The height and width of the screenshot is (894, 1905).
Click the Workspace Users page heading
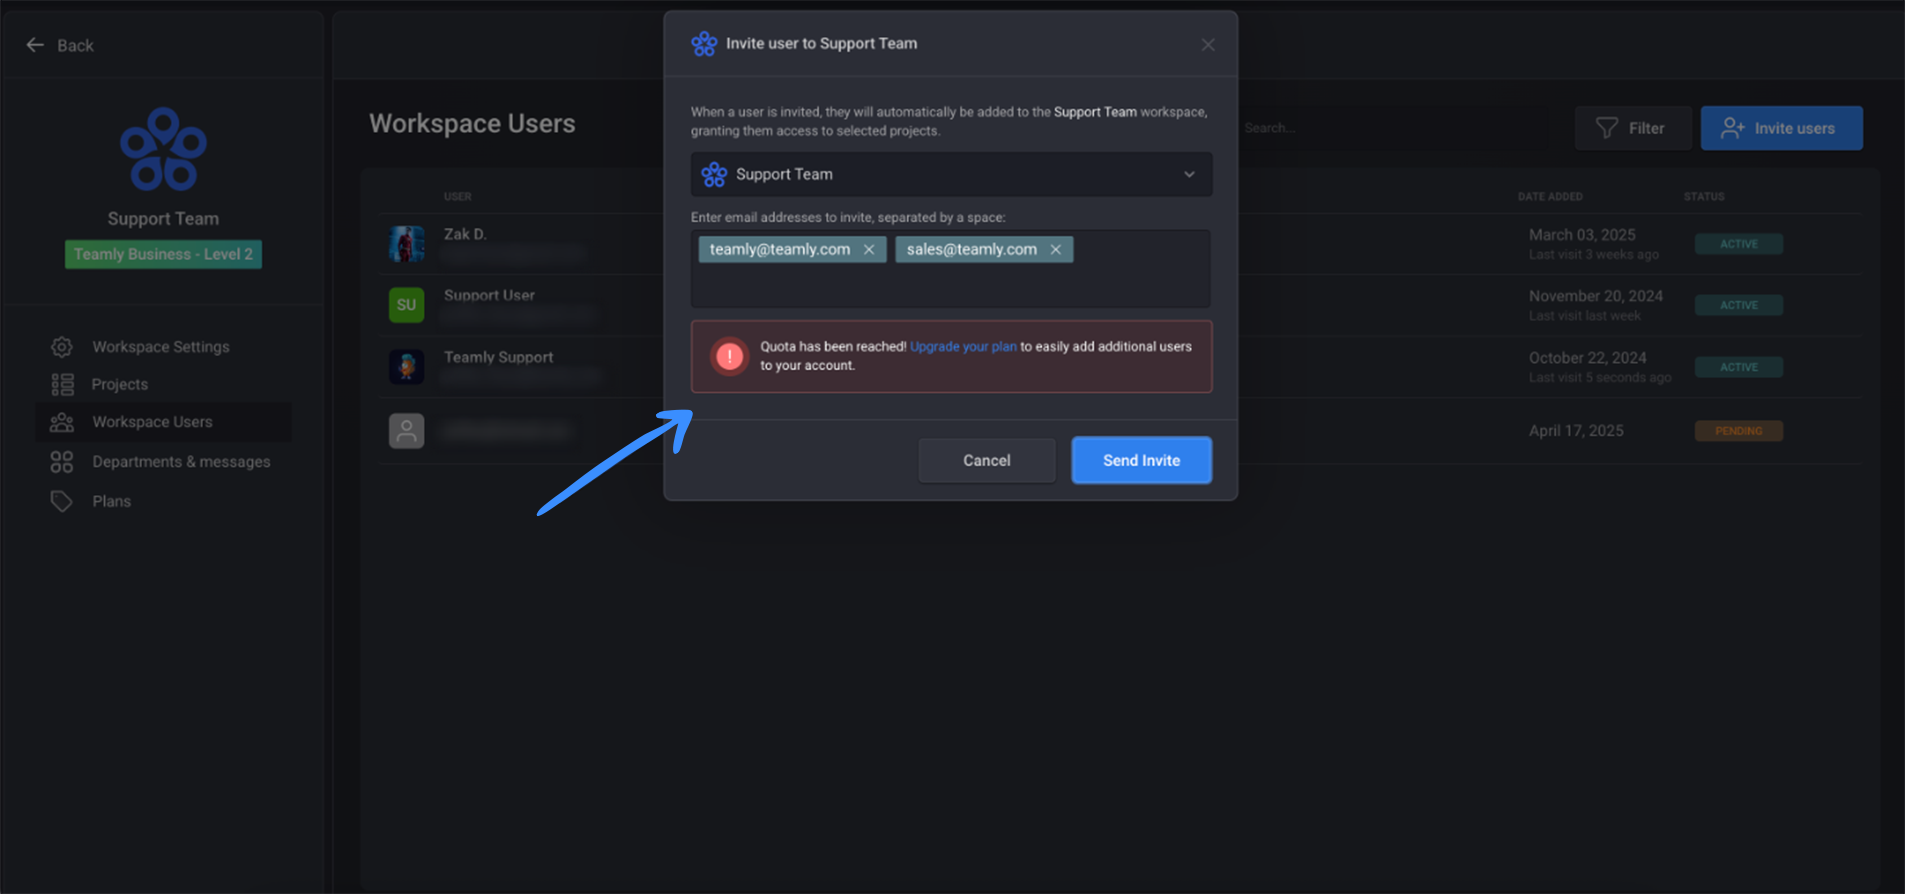click(x=472, y=124)
